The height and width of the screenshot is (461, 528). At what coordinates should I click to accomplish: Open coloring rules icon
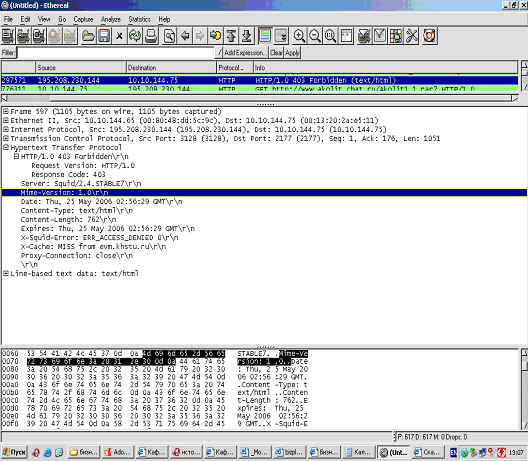coord(396,36)
